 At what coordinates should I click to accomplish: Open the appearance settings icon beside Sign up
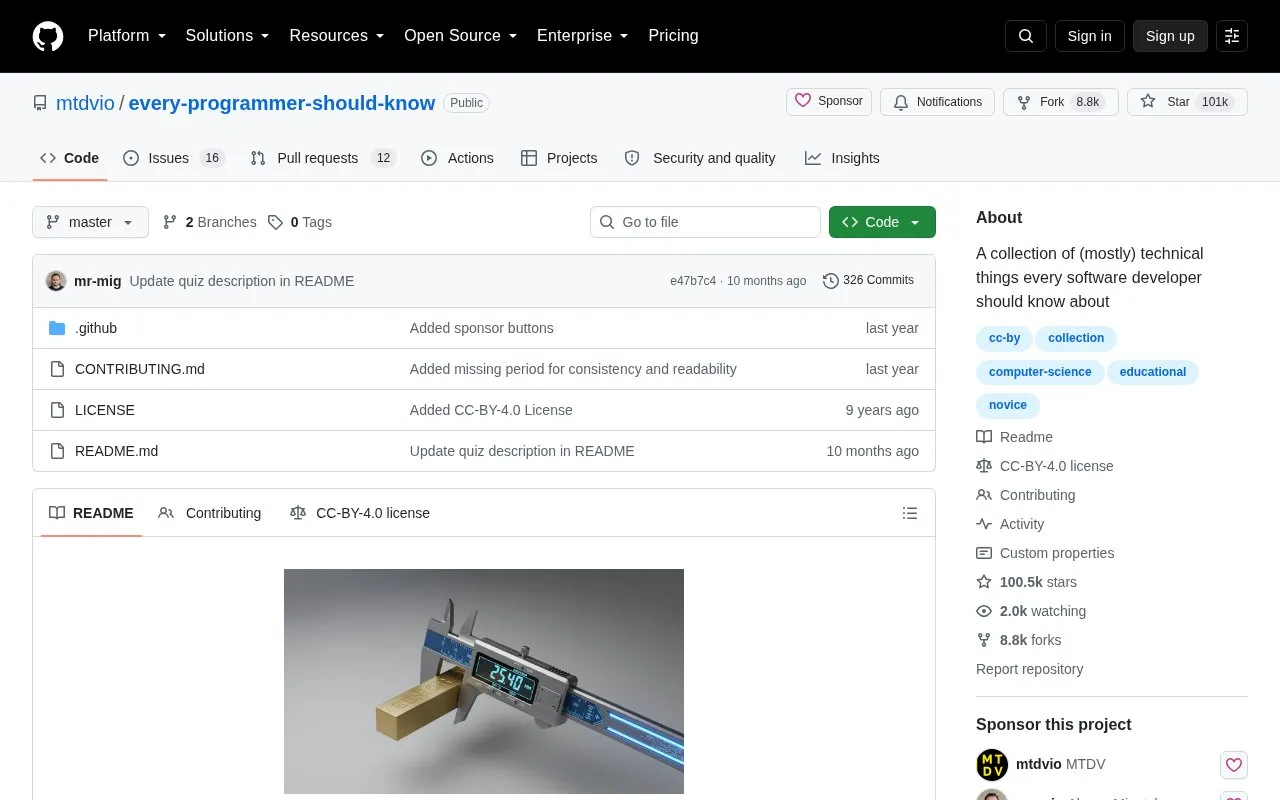click(x=1232, y=36)
